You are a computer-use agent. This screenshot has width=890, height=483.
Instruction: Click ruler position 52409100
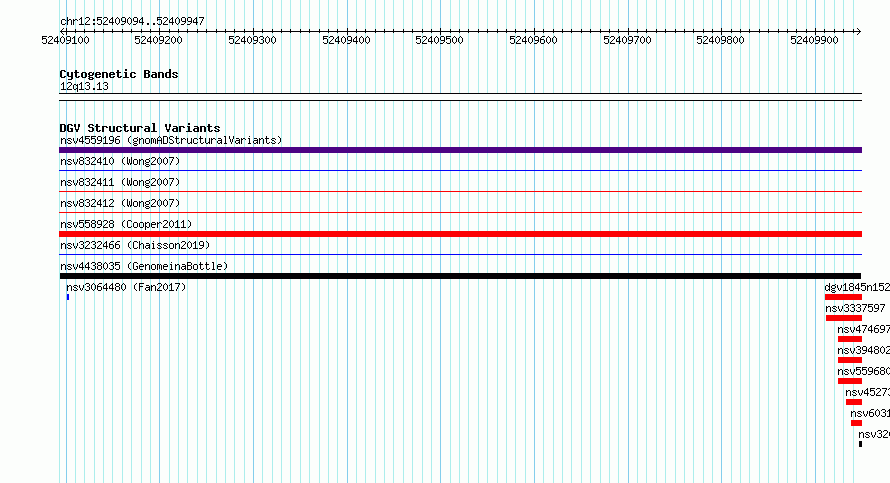[x=65, y=40]
